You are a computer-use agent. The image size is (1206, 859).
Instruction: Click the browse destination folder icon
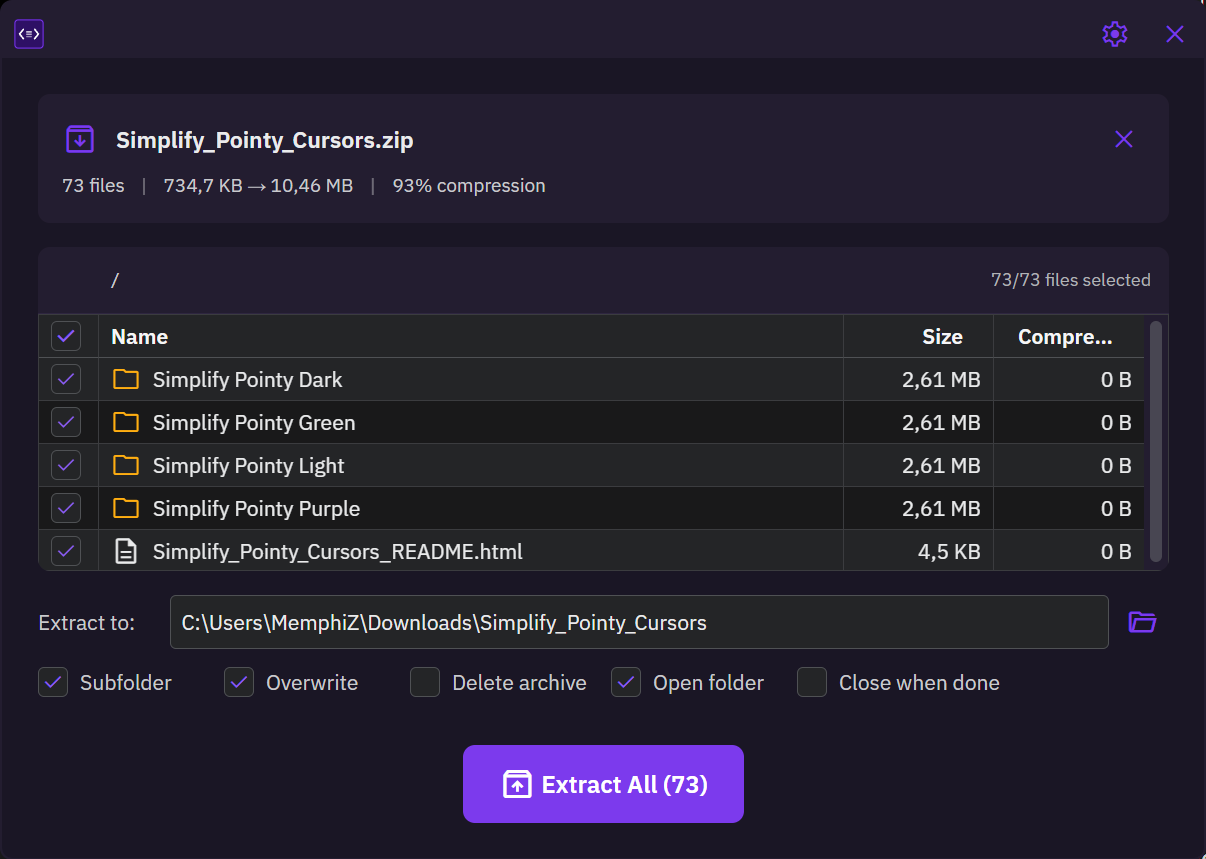click(x=1142, y=622)
